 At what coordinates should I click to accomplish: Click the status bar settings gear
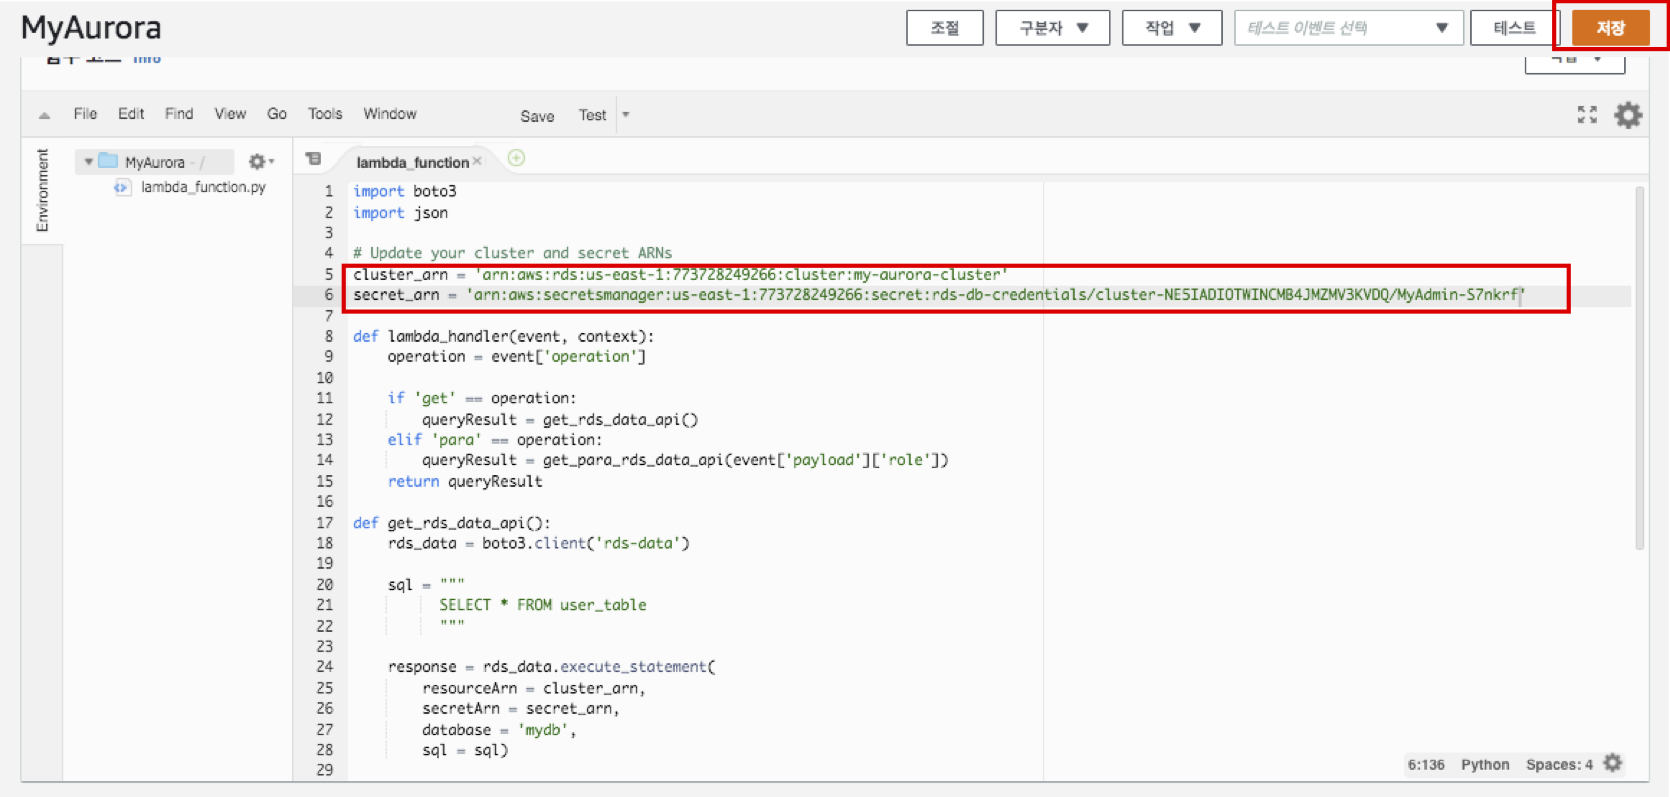pos(1612,764)
